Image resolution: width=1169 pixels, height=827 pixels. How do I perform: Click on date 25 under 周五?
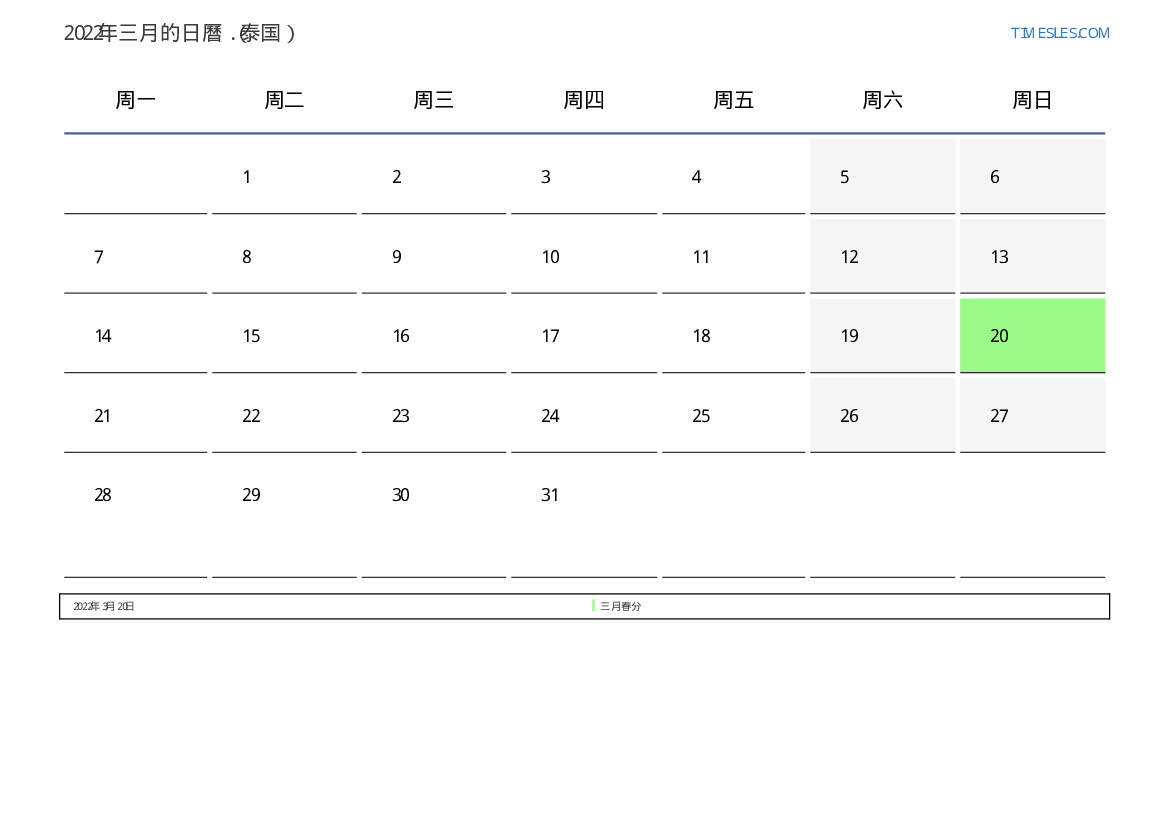(x=733, y=416)
